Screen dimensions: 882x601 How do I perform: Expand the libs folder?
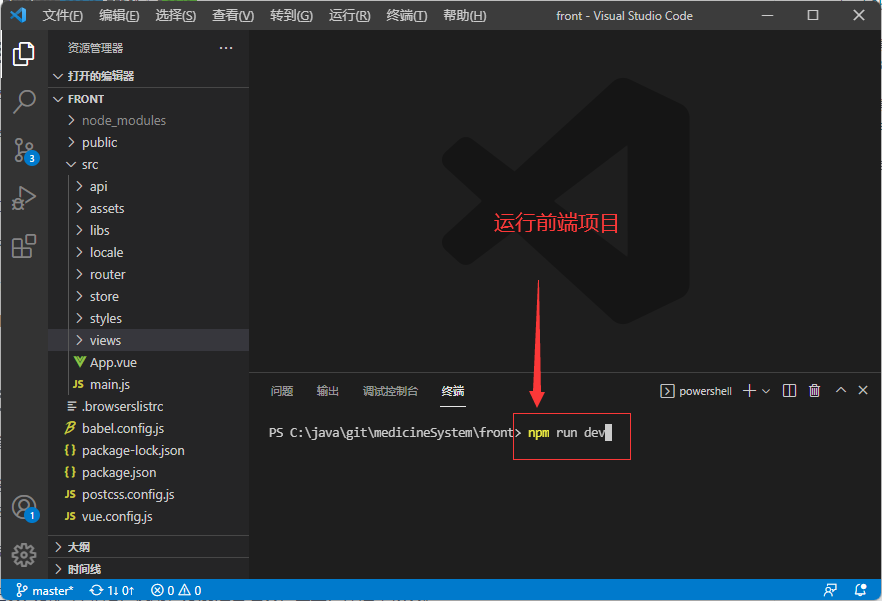click(148, 230)
